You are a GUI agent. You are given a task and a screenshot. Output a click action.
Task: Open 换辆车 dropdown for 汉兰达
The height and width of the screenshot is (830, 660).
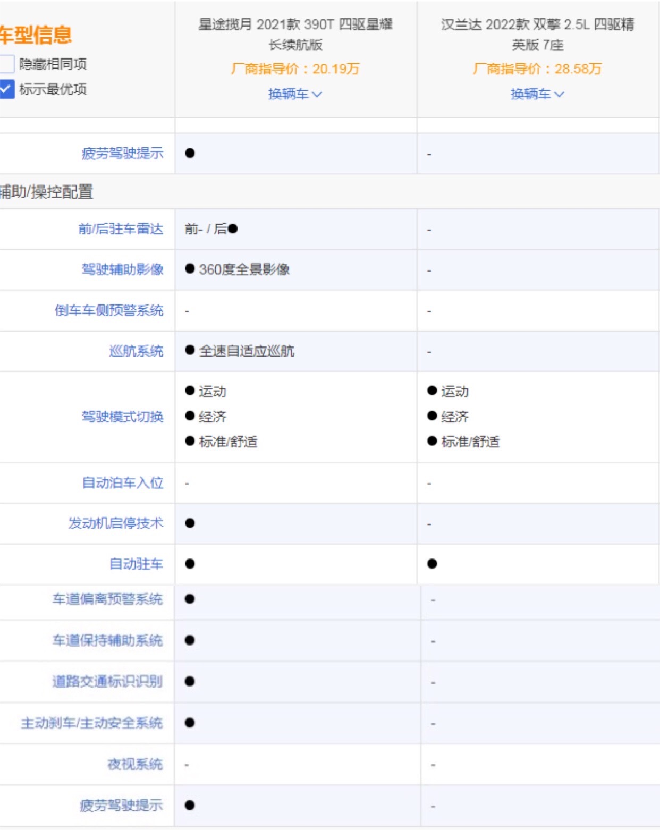point(537,94)
